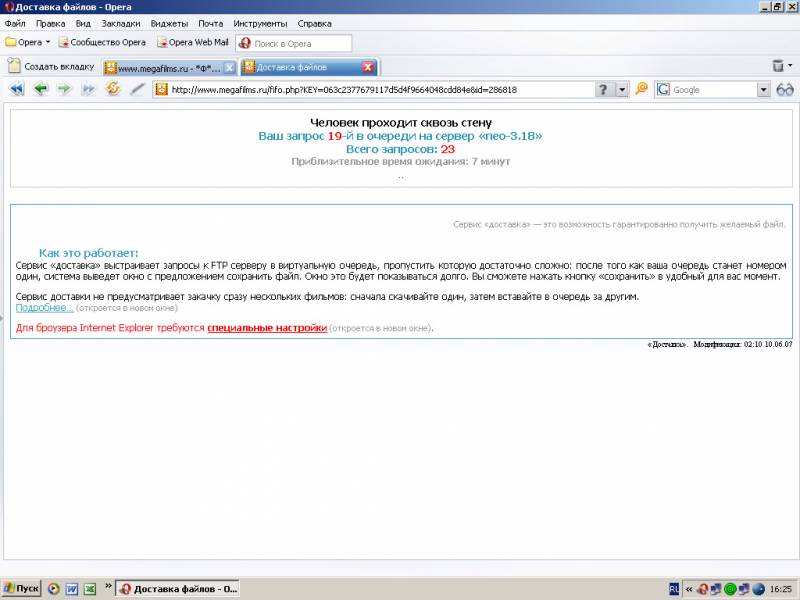The image size is (800, 600).
Task: Open the специальные настройки link
Action: (267, 328)
